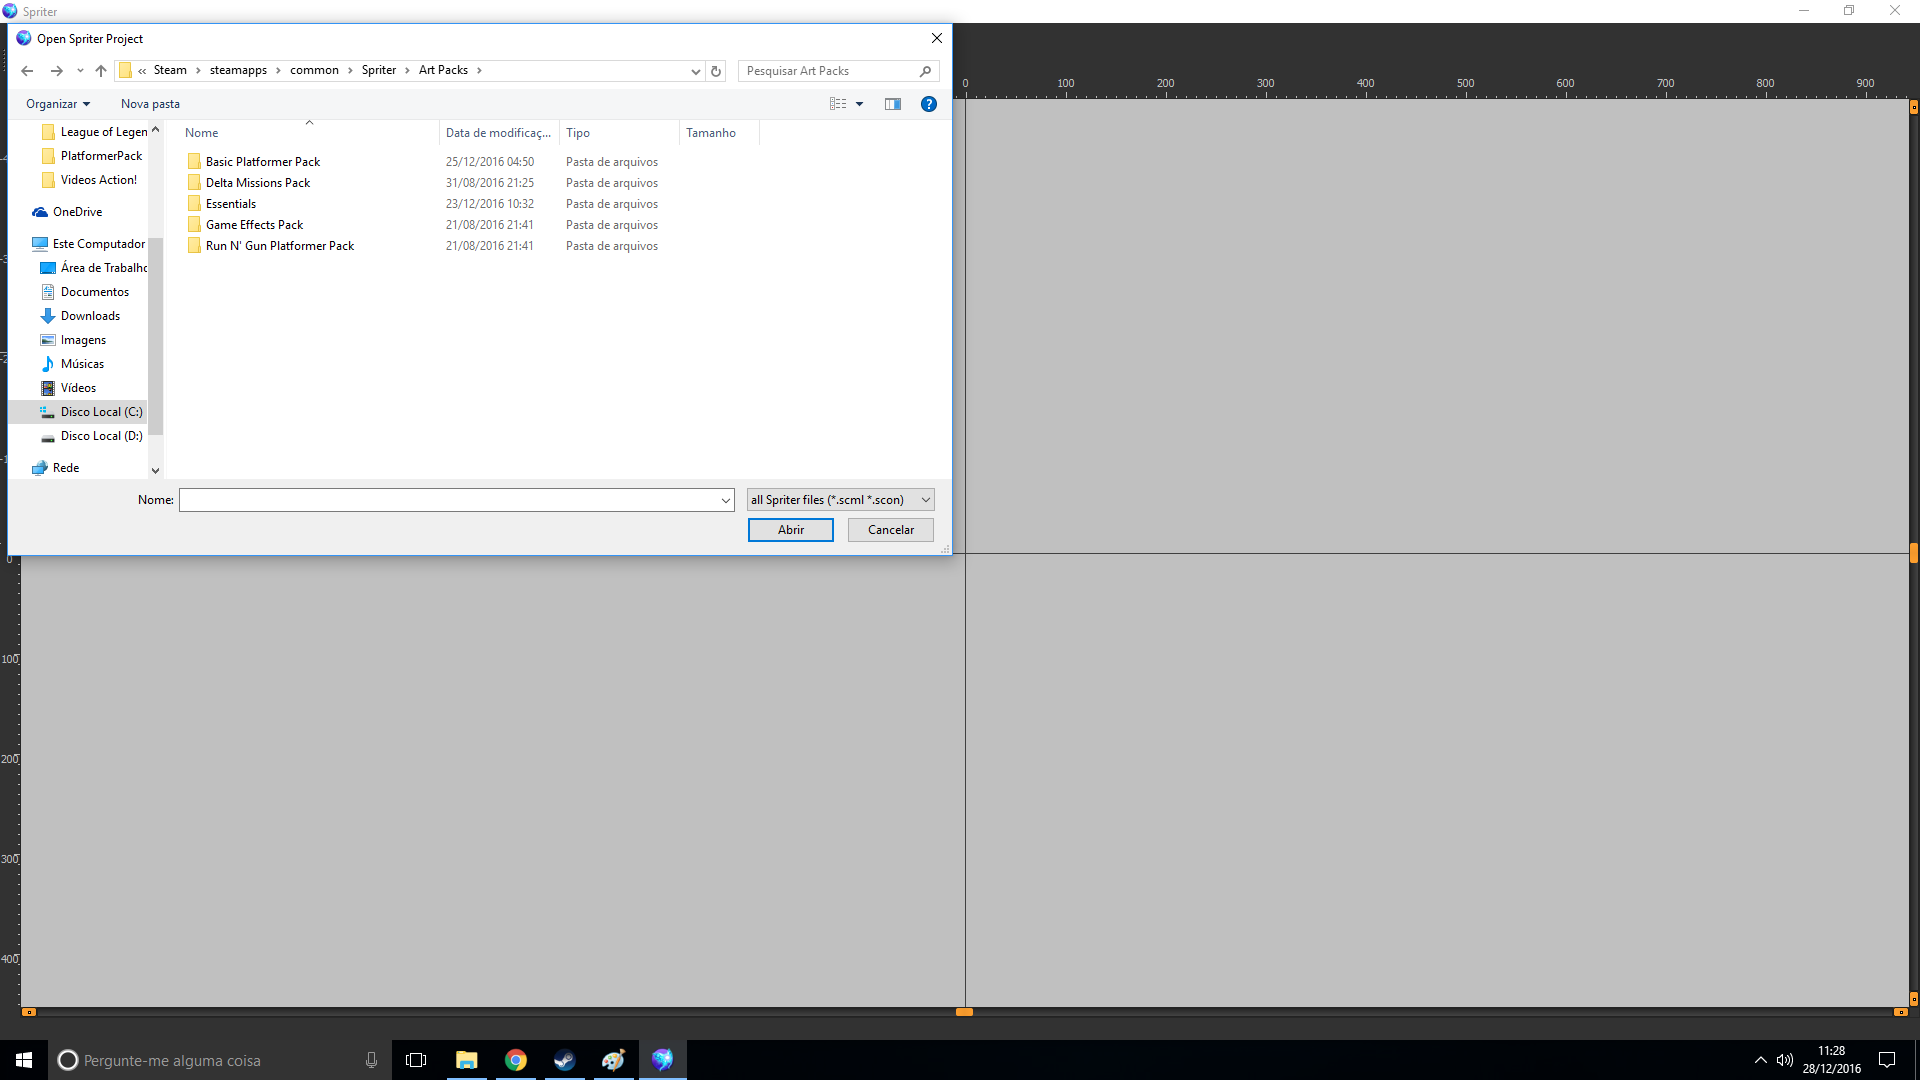Select Disco Local (D:) drive
Image resolution: width=1920 pixels, height=1080 pixels.
(x=91, y=436)
